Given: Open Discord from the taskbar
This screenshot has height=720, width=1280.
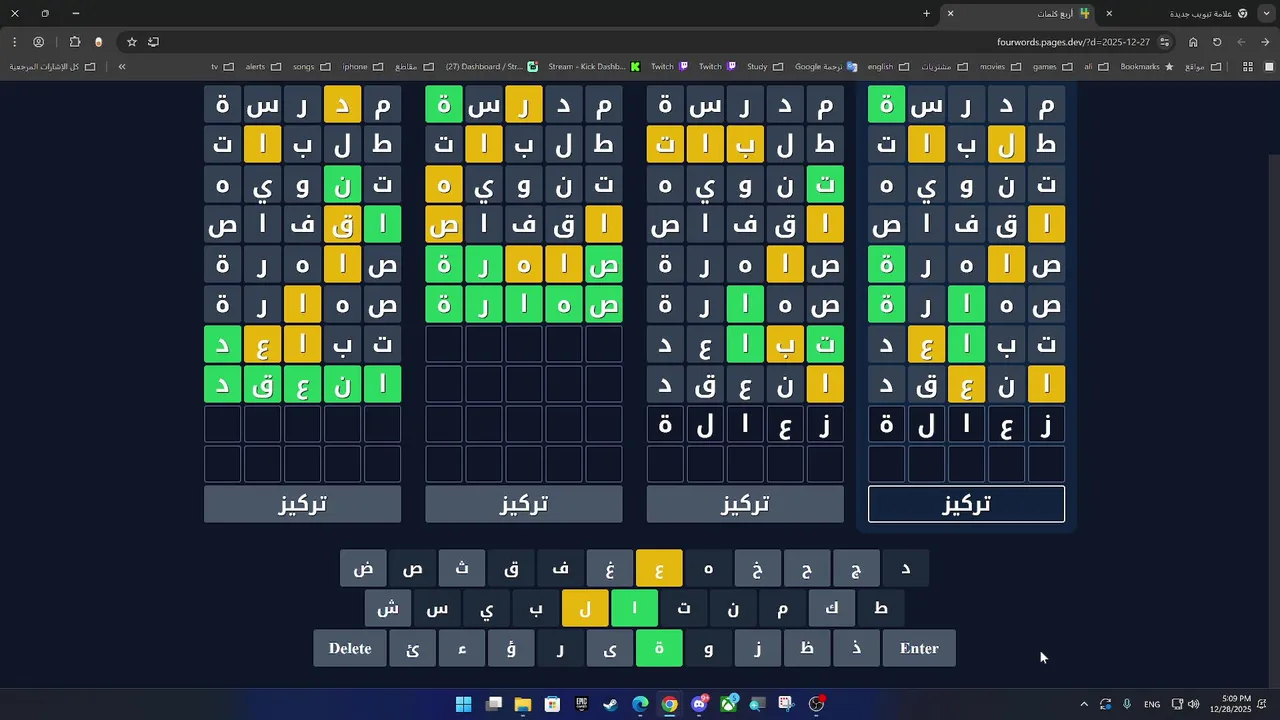Looking at the screenshot, I should click(699, 704).
